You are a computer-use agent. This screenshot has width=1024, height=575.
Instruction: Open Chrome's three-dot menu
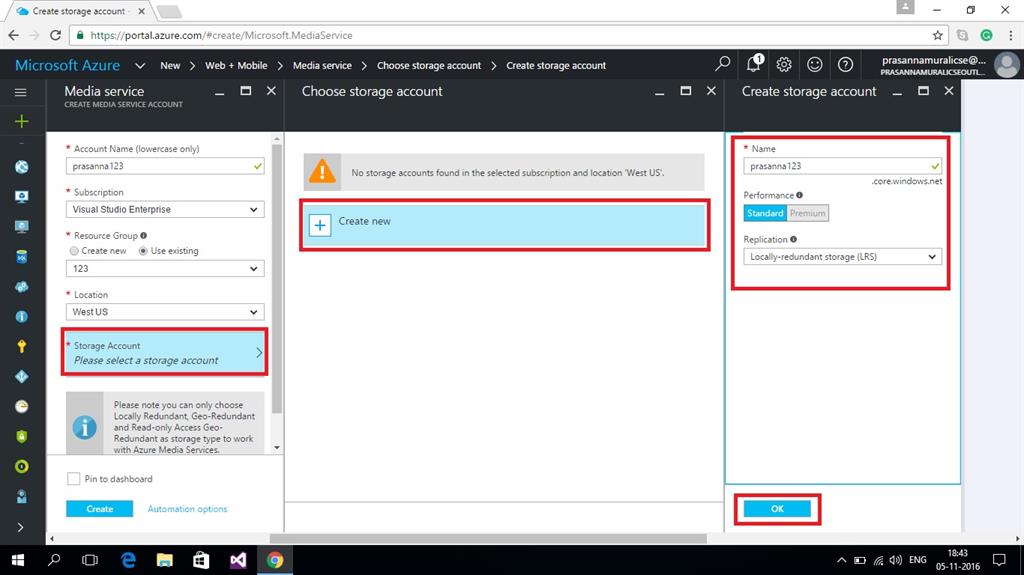1010,35
